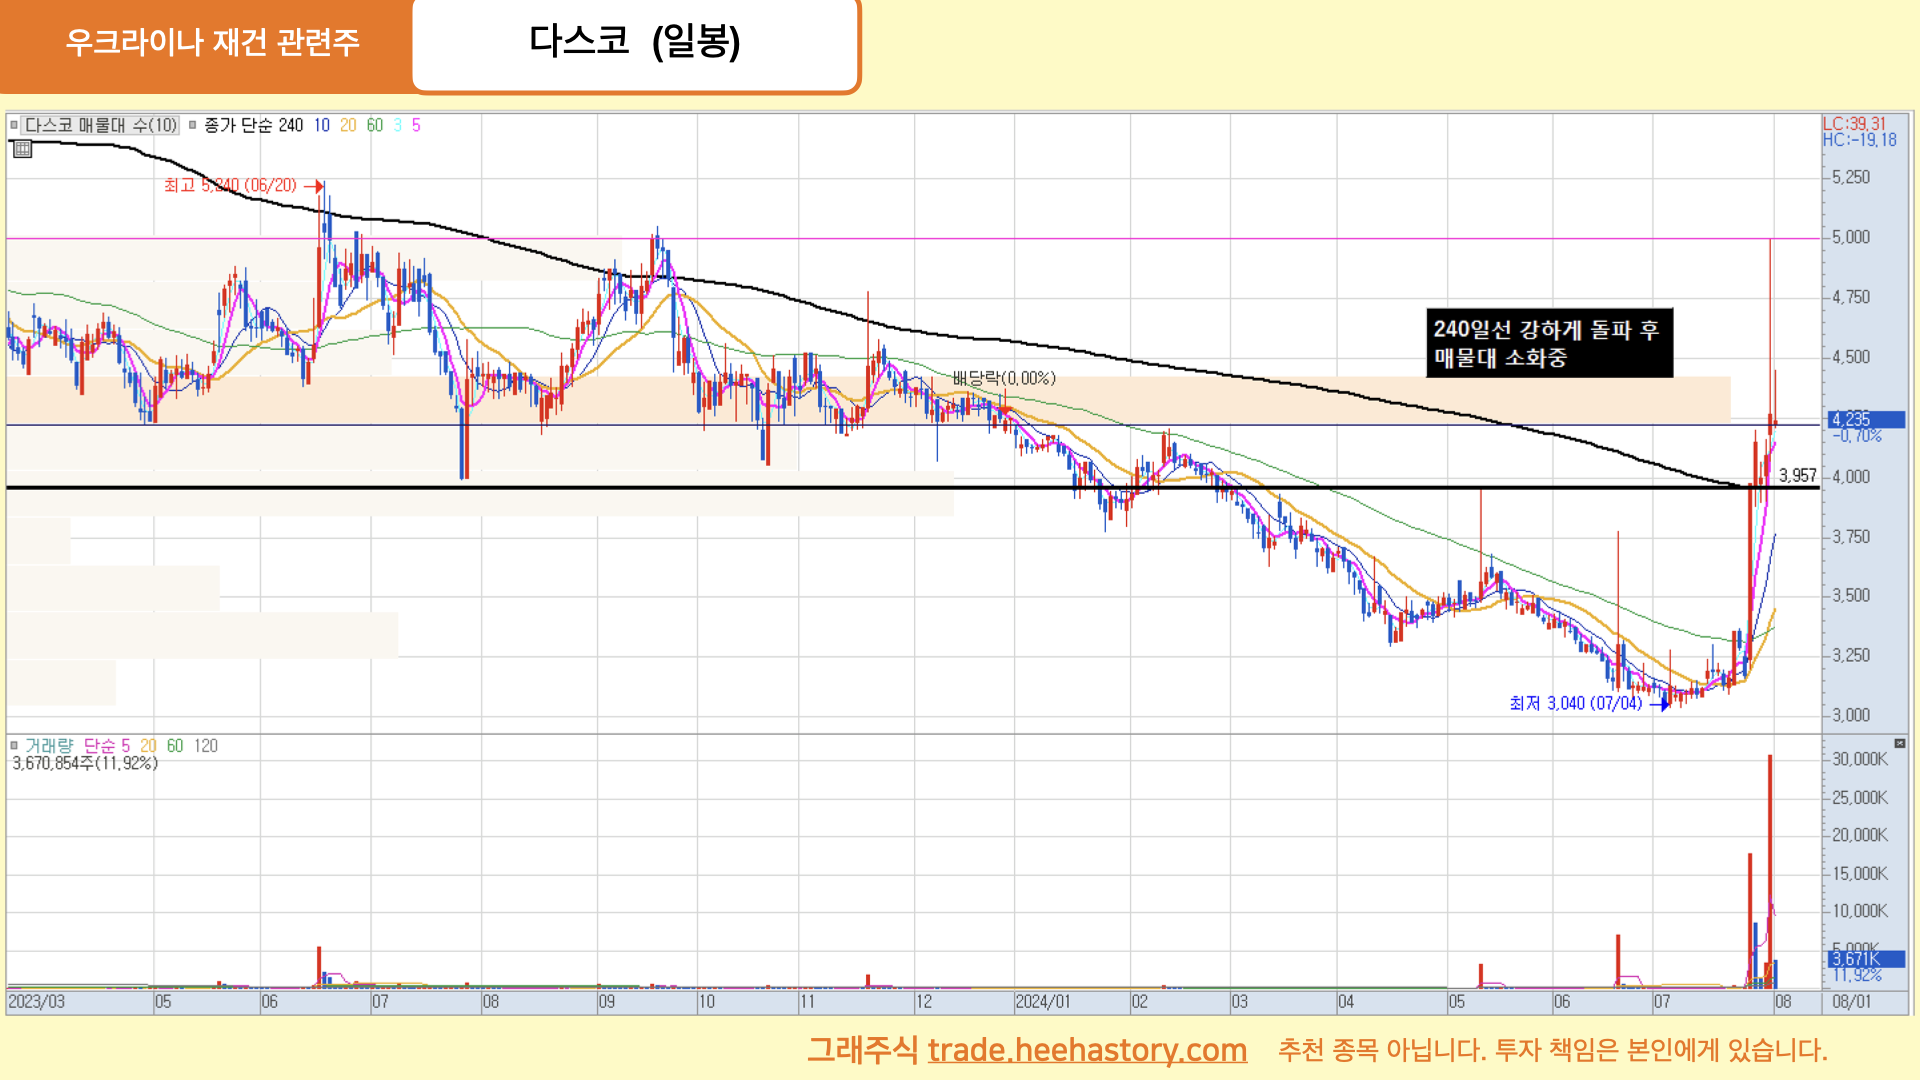The height and width of the screenshot is (1080, 1920).
Task: Click the 최고 5,240 high marker
Action: (x=231, y=186)
